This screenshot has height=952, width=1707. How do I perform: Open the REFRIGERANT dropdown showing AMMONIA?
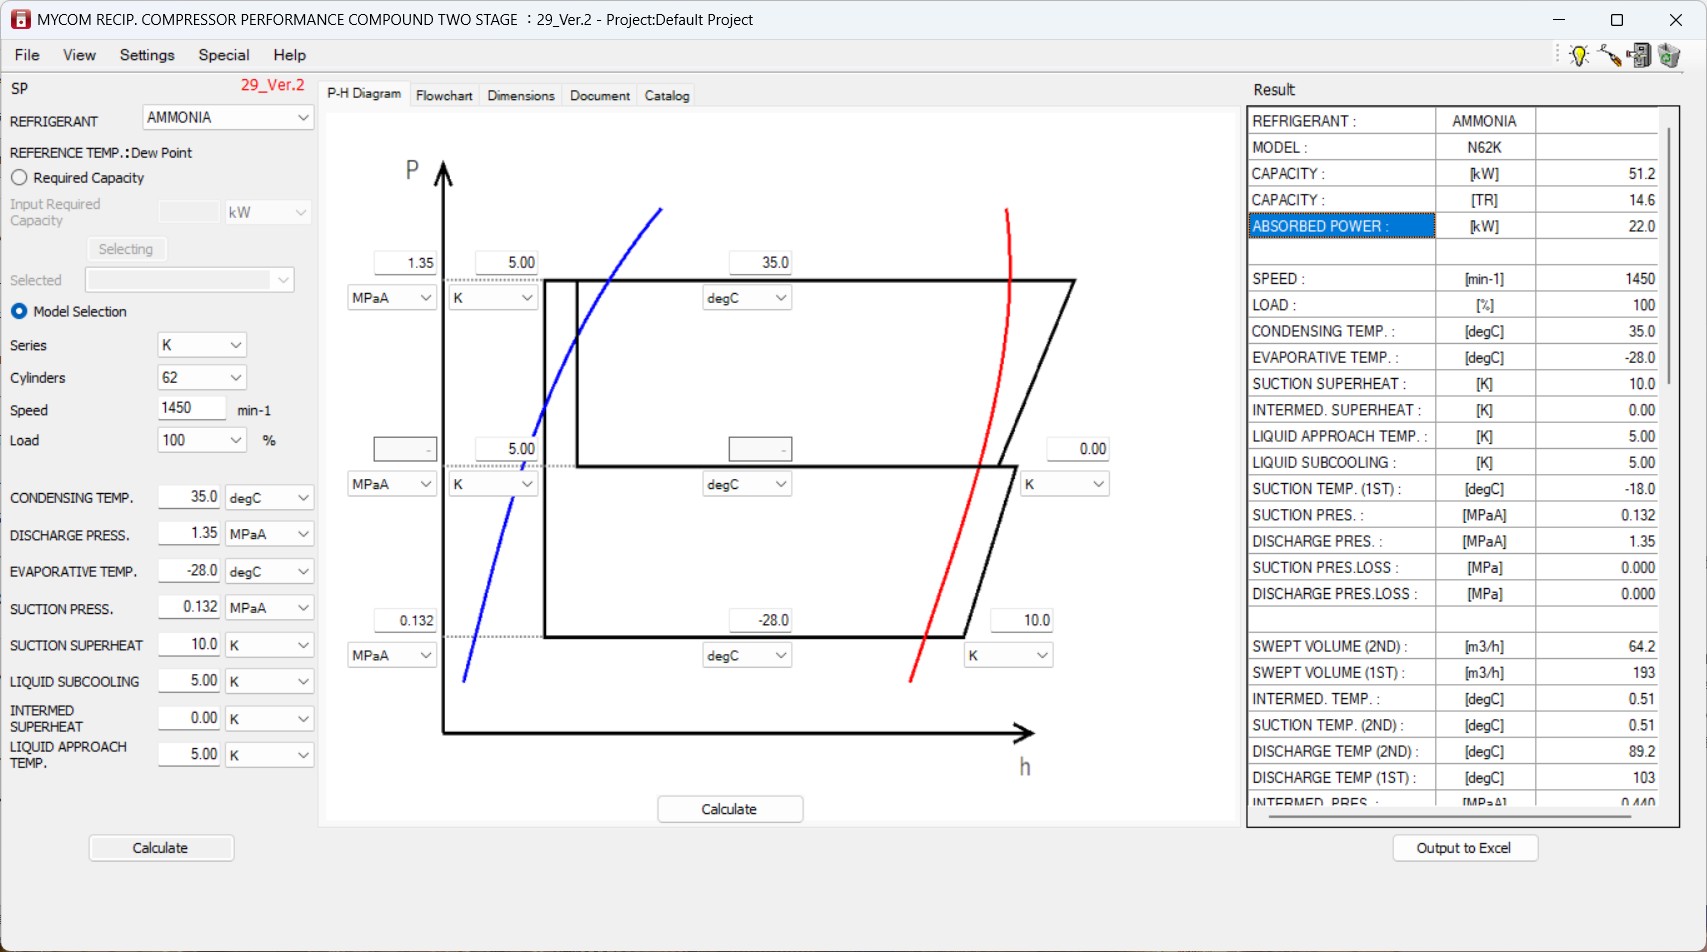pos(228,118)
